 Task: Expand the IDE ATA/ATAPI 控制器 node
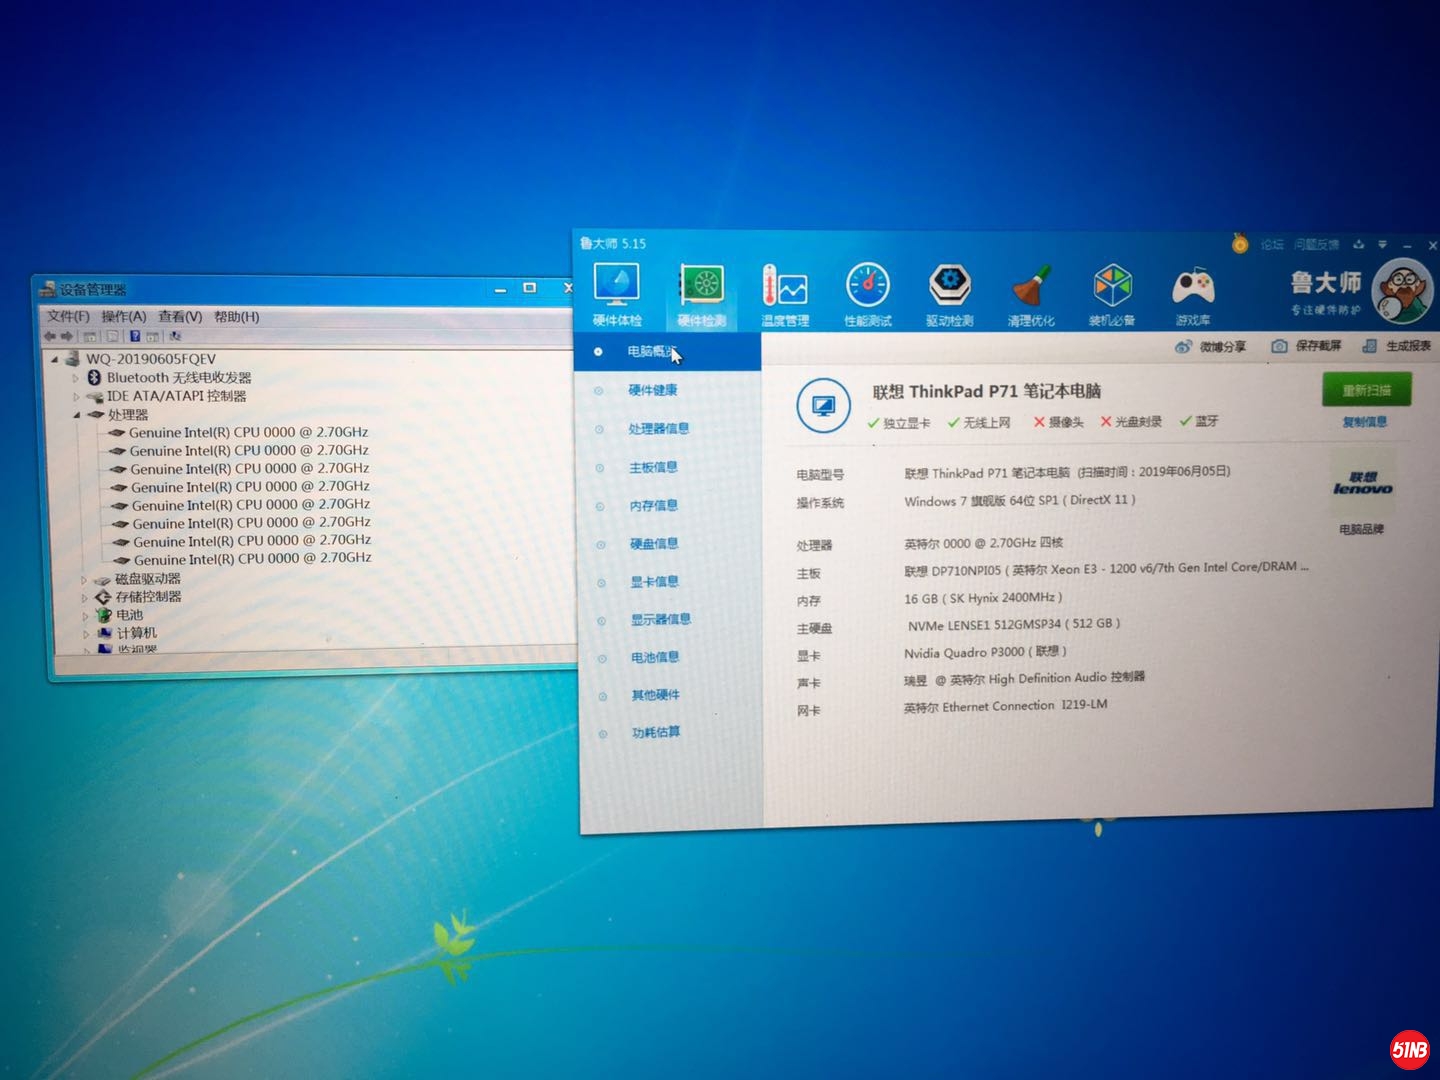point(76,397)
